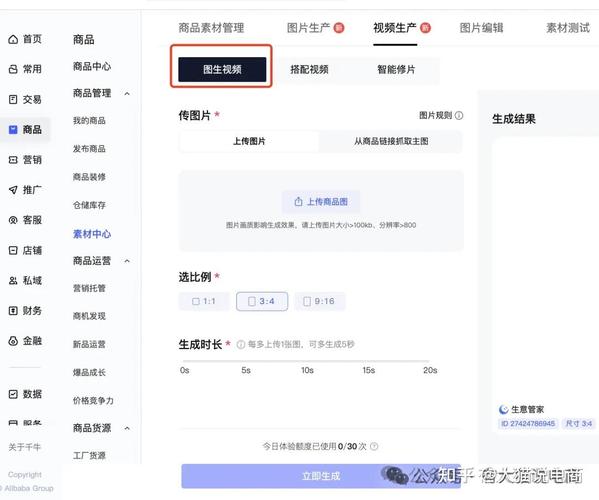
Task: Open the 视频生产 tab
Action: (395, 28)
